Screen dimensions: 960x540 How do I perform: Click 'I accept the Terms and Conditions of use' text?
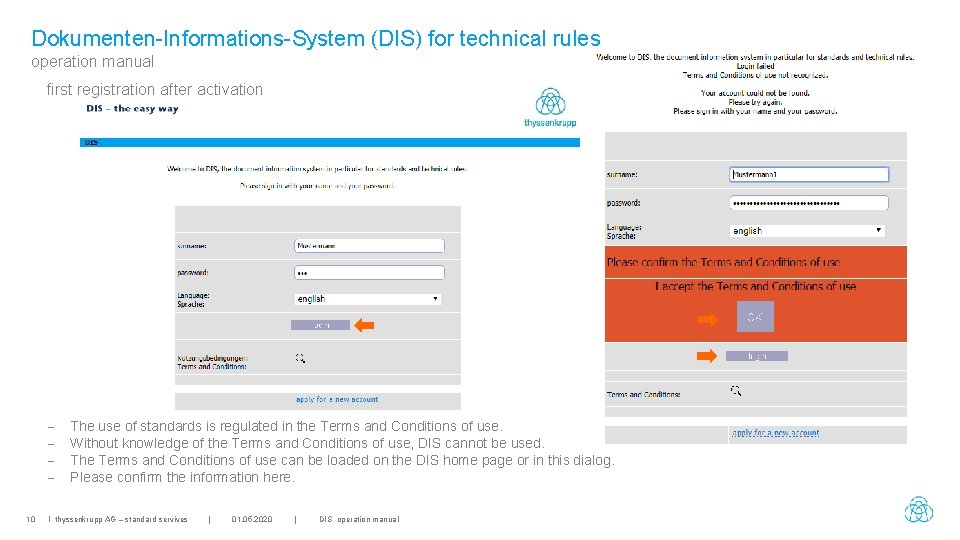point(756,286)
